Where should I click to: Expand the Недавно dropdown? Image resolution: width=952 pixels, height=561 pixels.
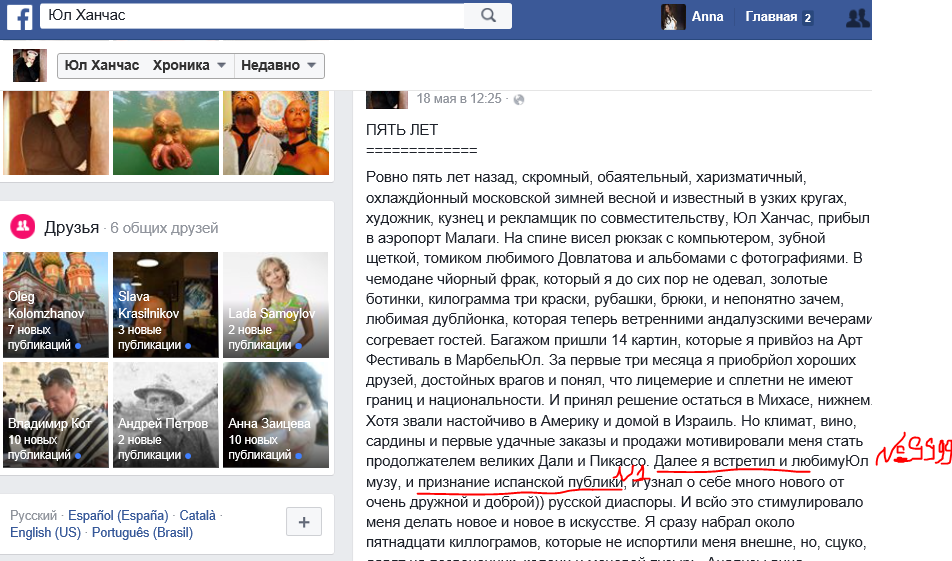point(279,65)
